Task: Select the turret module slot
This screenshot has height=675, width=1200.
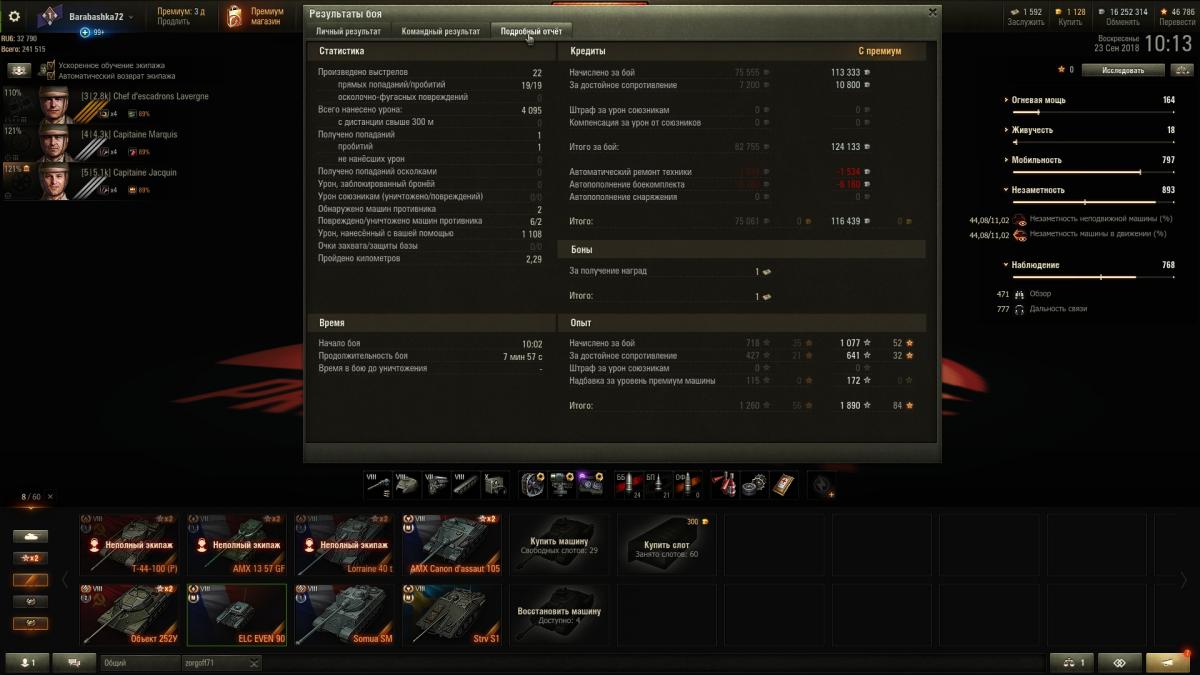Action: (x=406, y=485)
